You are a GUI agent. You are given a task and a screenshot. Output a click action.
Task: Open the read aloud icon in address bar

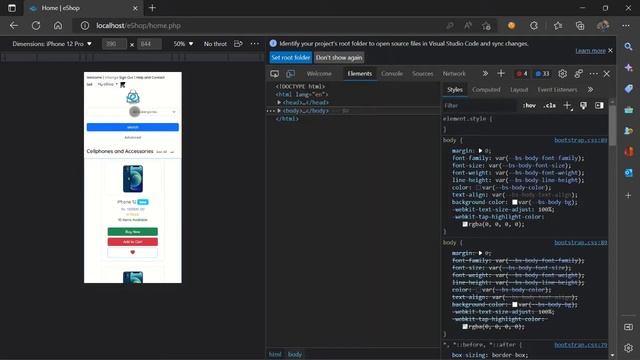click(468, 25)
